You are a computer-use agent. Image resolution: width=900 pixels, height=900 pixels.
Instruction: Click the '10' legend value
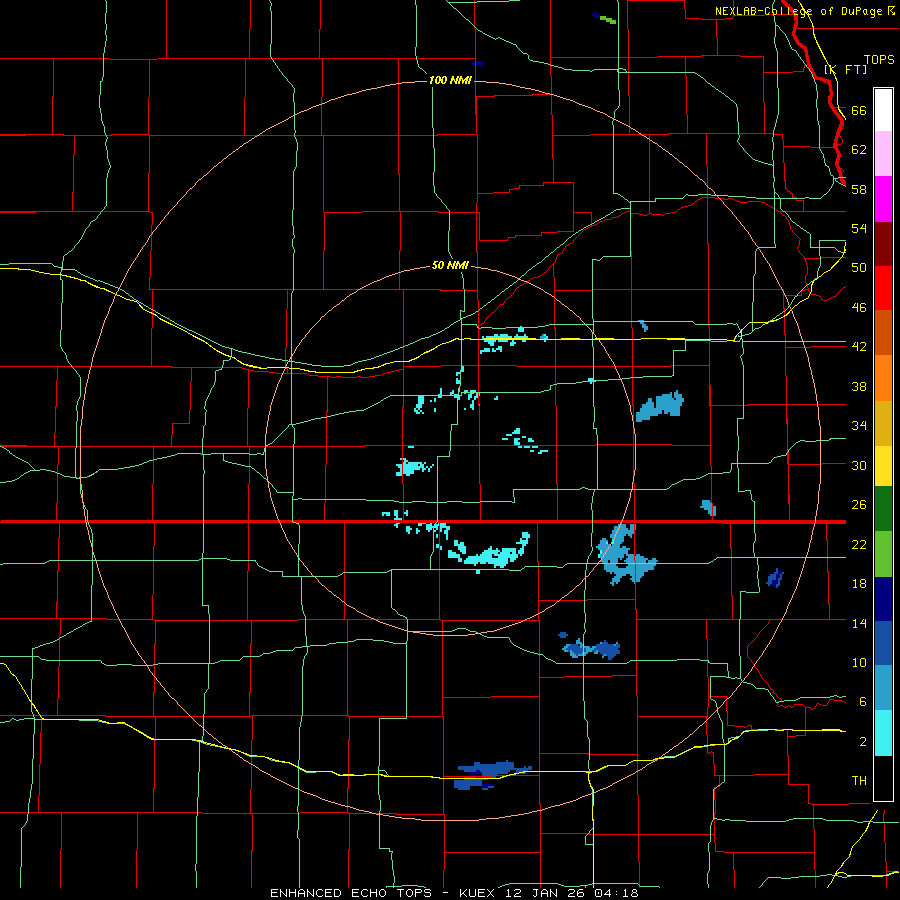pyautogui.click(x=859, y=662)
